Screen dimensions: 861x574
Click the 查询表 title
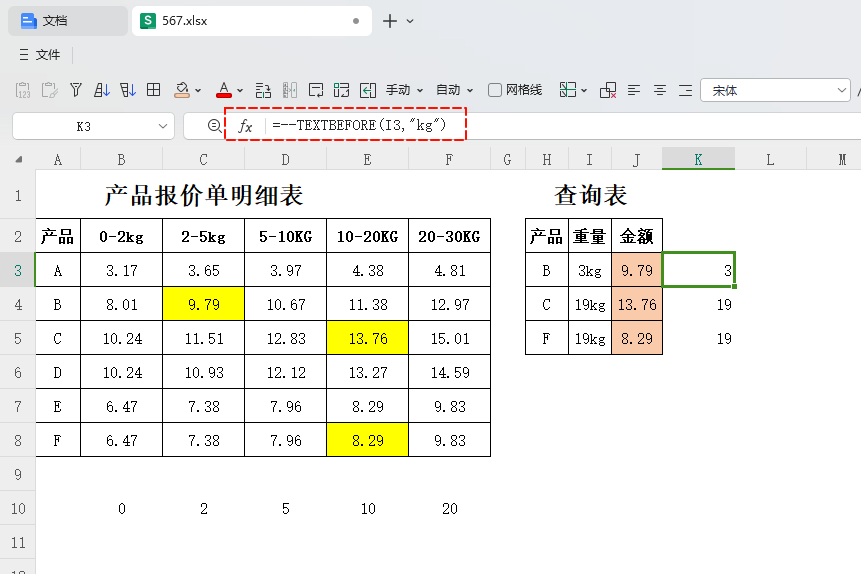click(590, 195)
